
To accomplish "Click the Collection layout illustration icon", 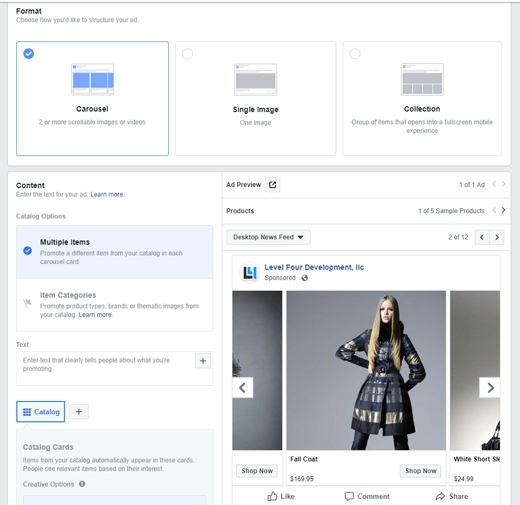I will coord(422,79).
